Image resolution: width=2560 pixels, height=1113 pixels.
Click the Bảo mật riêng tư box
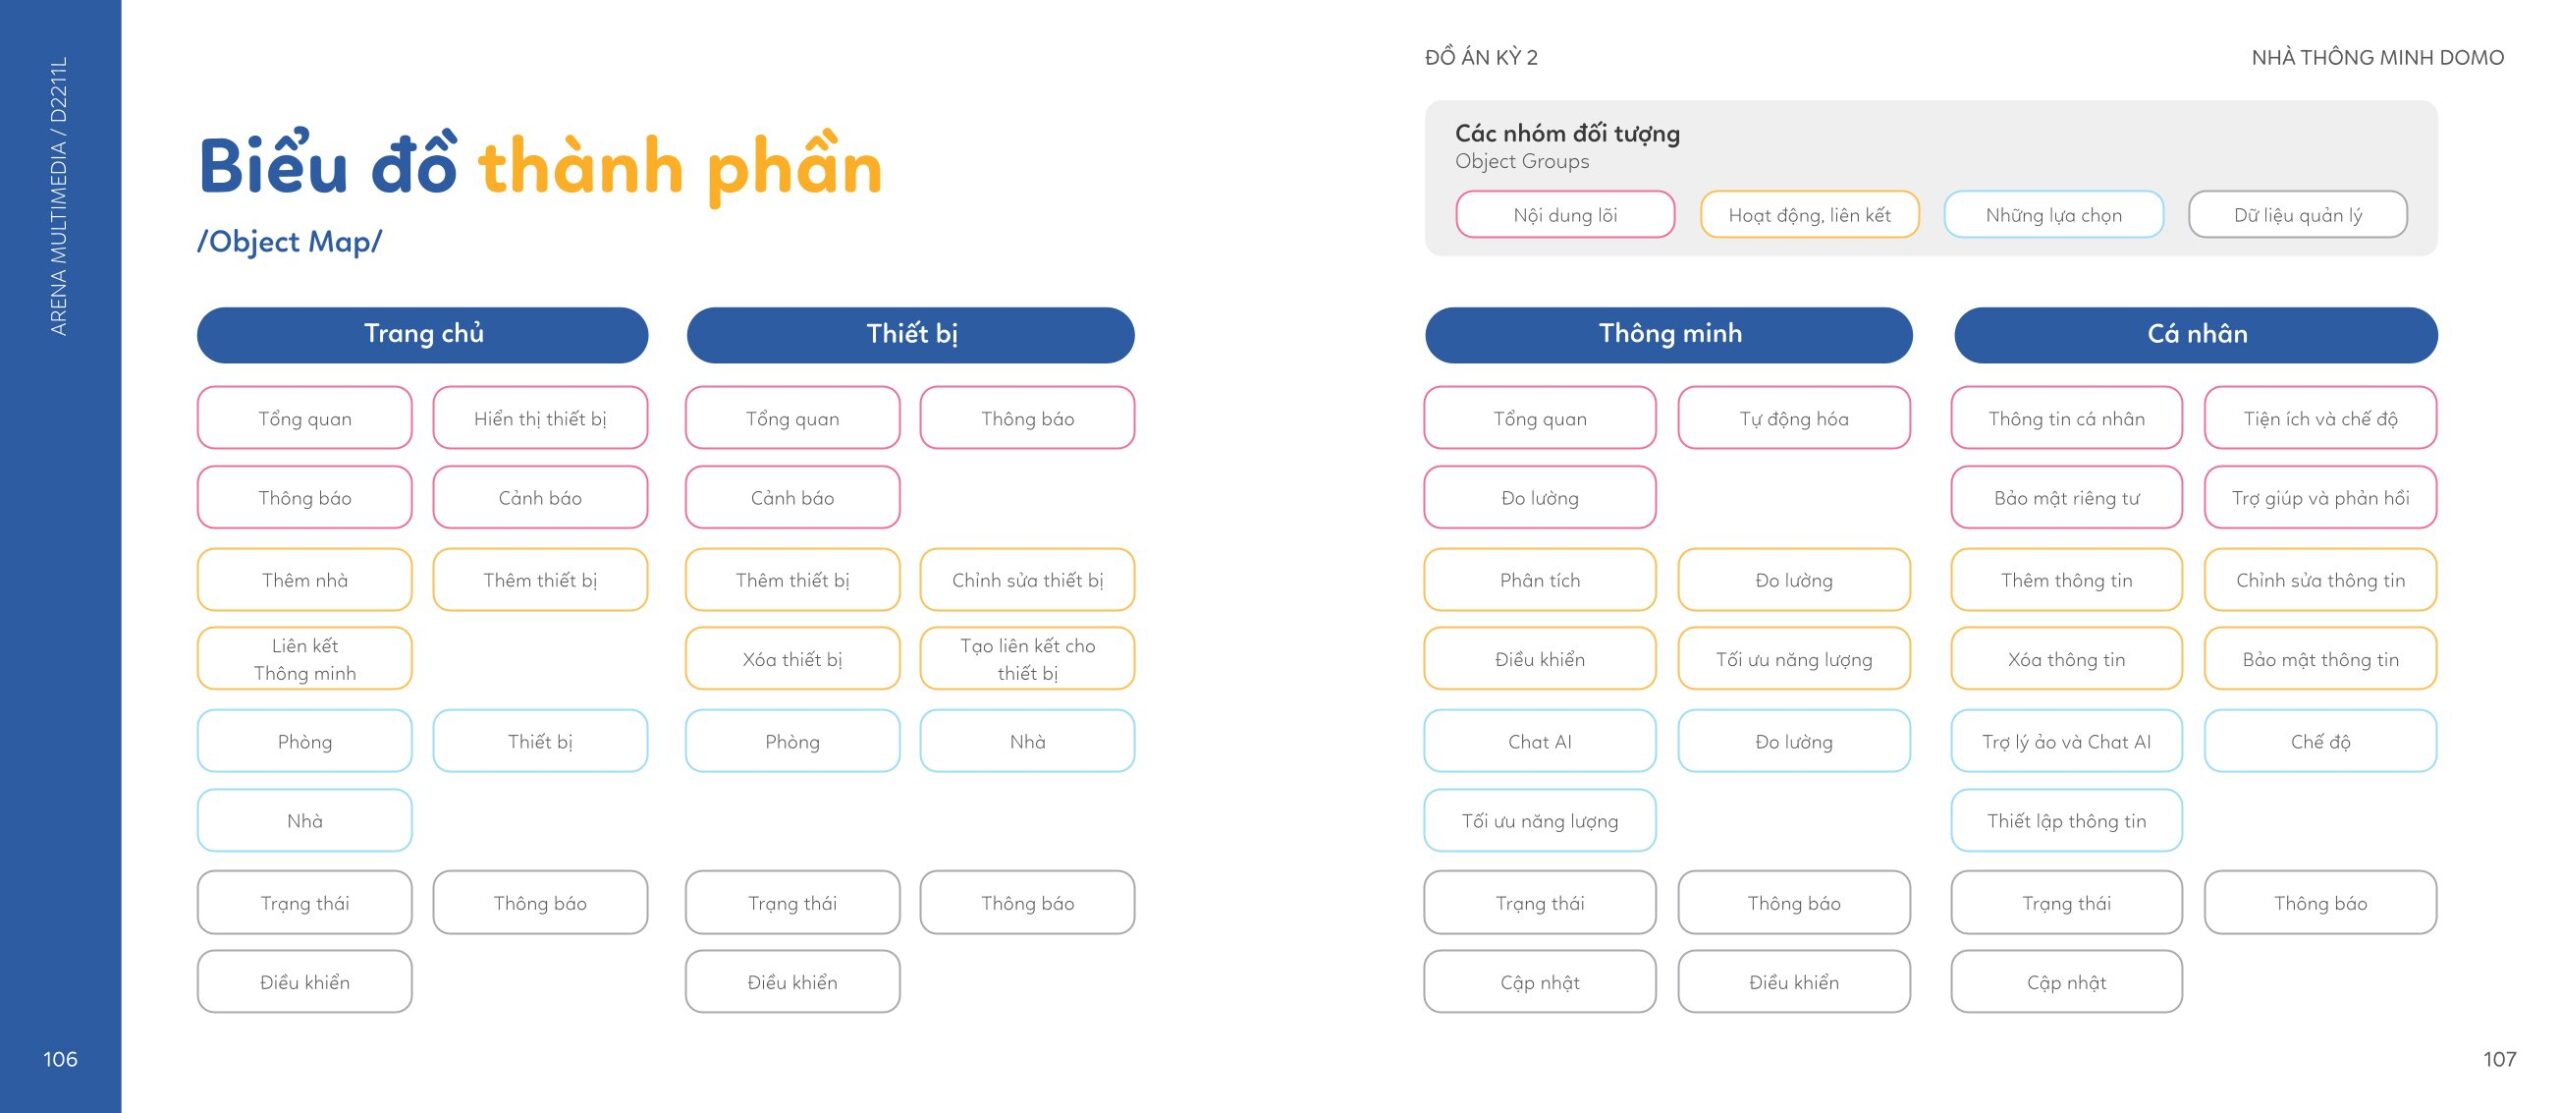[x=2066, y=497]
